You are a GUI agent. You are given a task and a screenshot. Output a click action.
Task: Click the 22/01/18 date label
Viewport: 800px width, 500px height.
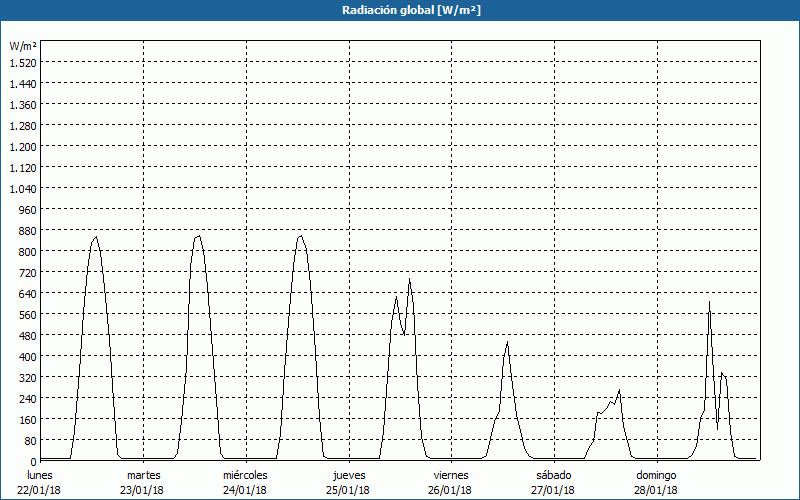[40, 490]
